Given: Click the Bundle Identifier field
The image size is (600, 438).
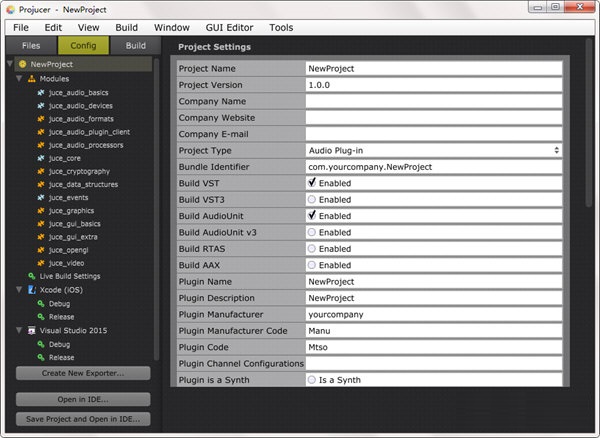Looking at the screenshot, I should (x=434, y=167).
